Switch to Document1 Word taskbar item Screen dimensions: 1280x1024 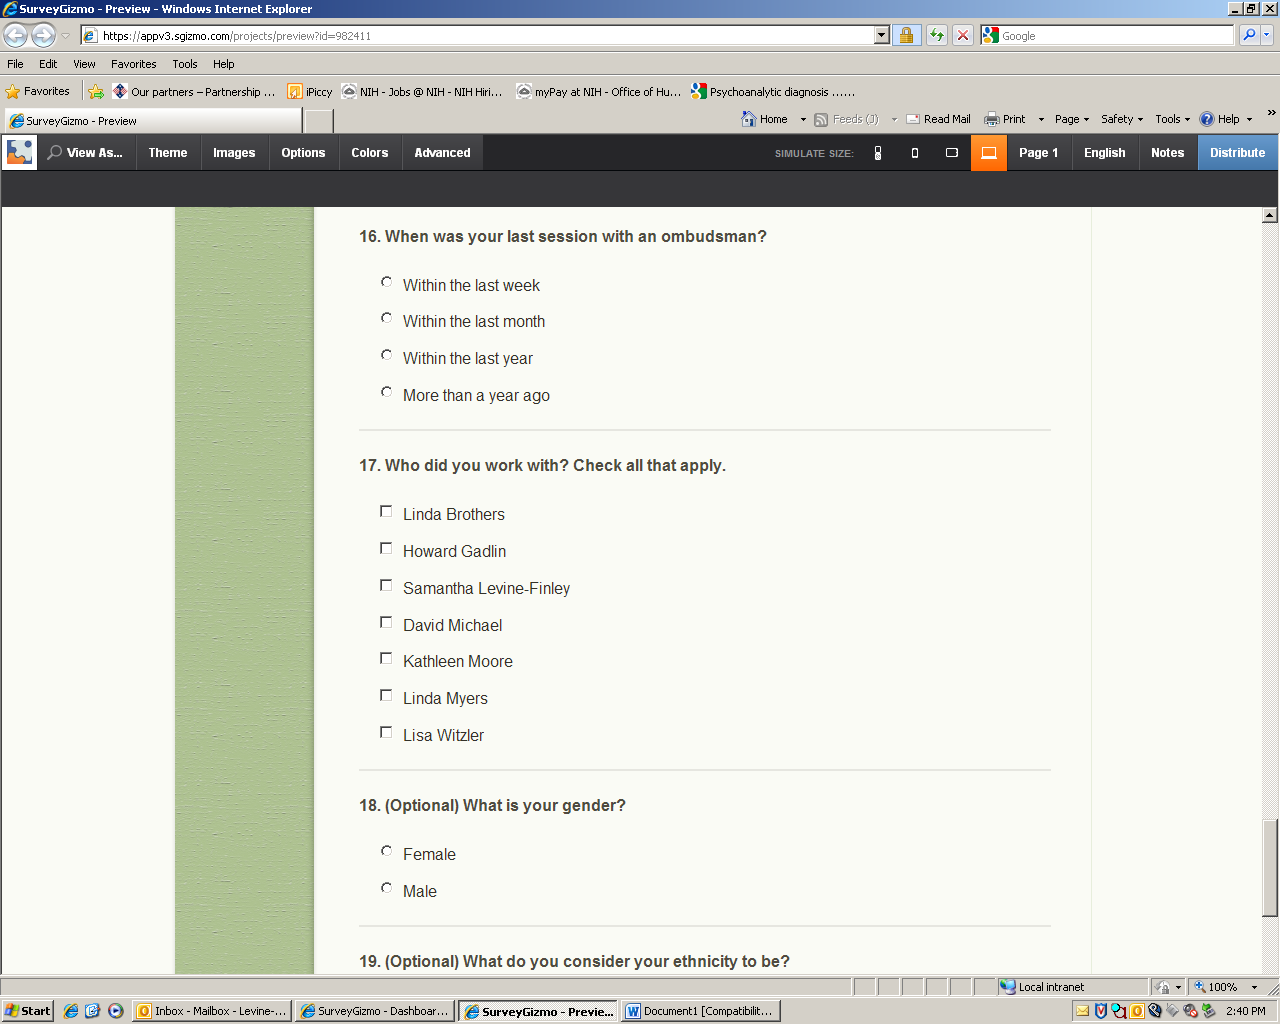click(x=700, y=1011)
